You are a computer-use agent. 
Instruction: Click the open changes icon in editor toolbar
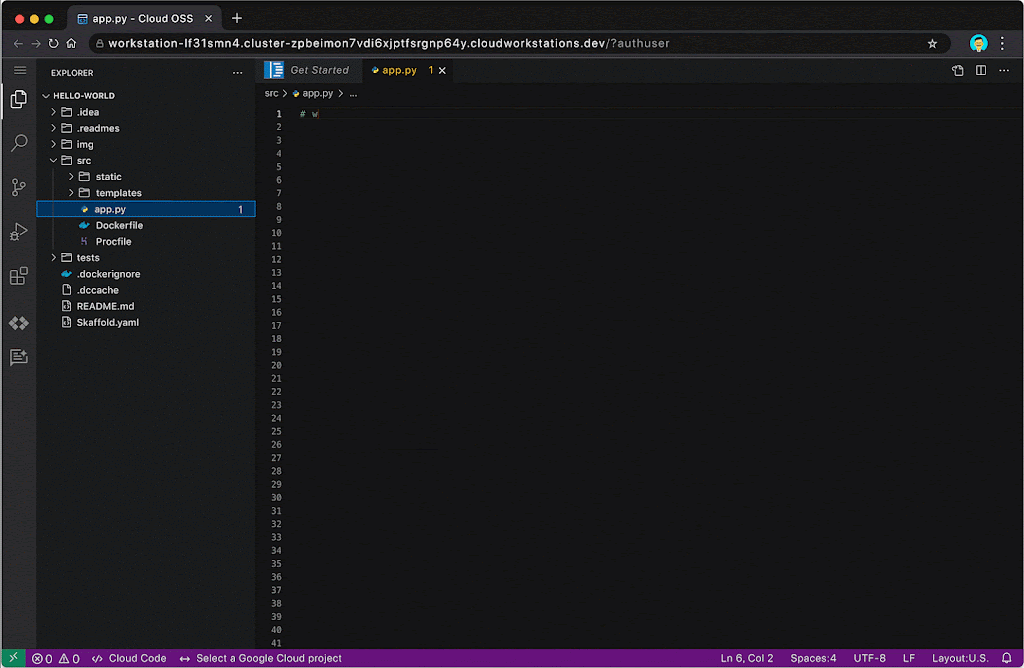pyautogui.click(x=957, y=71)
